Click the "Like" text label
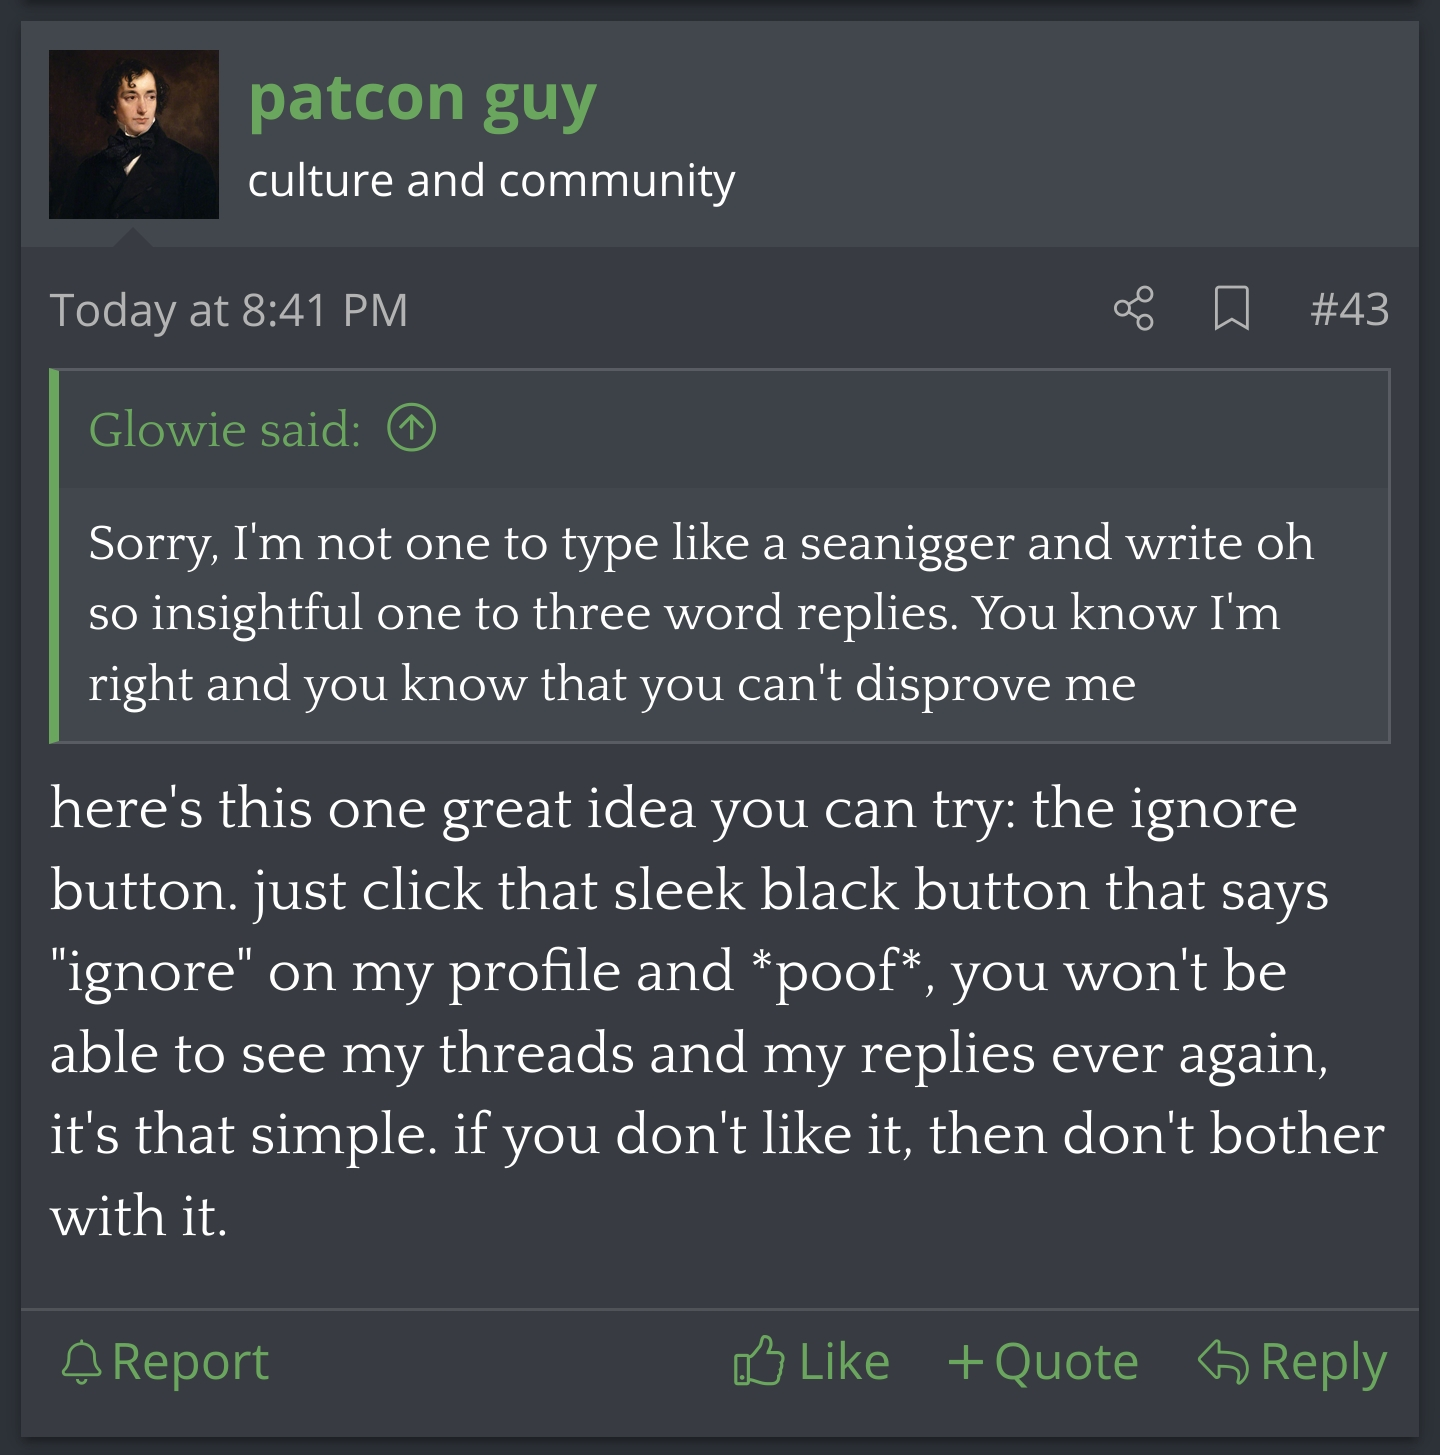The height and width of the screenshot is (1455, 1440). [x=844, y=1362]
